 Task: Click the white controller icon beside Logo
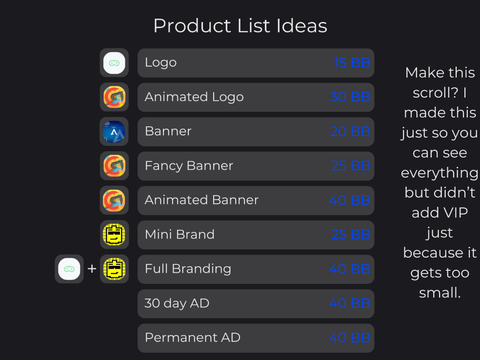click(114, 63)
